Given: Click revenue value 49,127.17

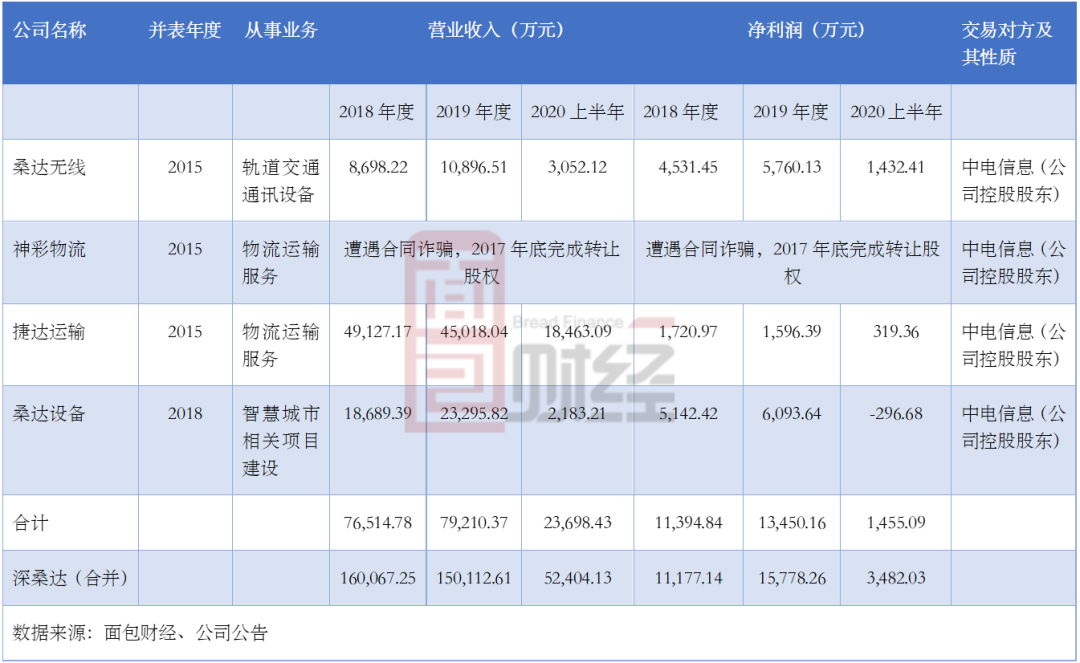Looking at the screenshot, I should pos(377,332).
